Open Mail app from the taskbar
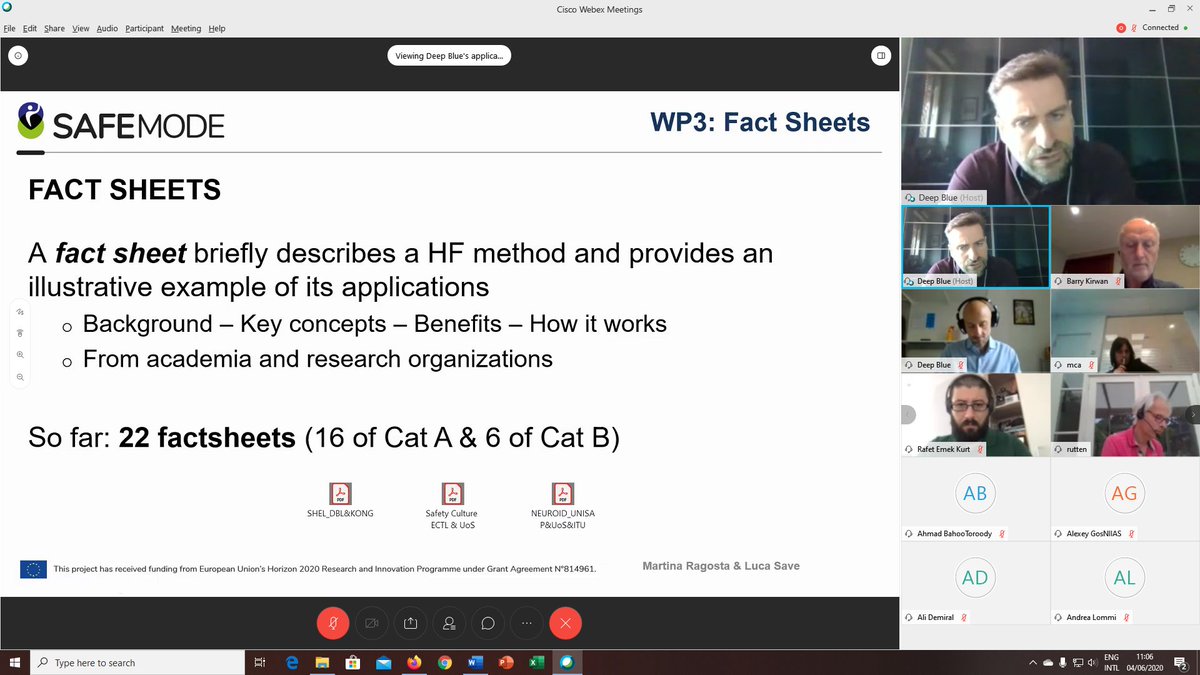1200x675 pixels. [383, 662]
